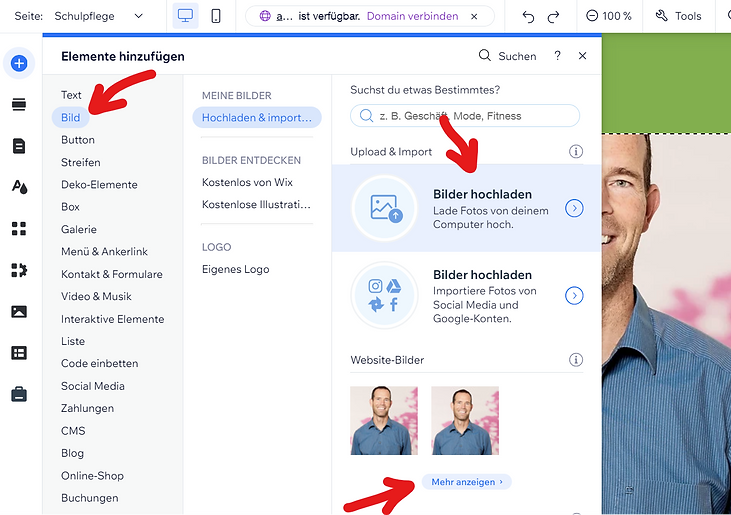Viewport: 731px width, 515px height.
Task: Click Mehr anzeigen button
Action: 467,482
